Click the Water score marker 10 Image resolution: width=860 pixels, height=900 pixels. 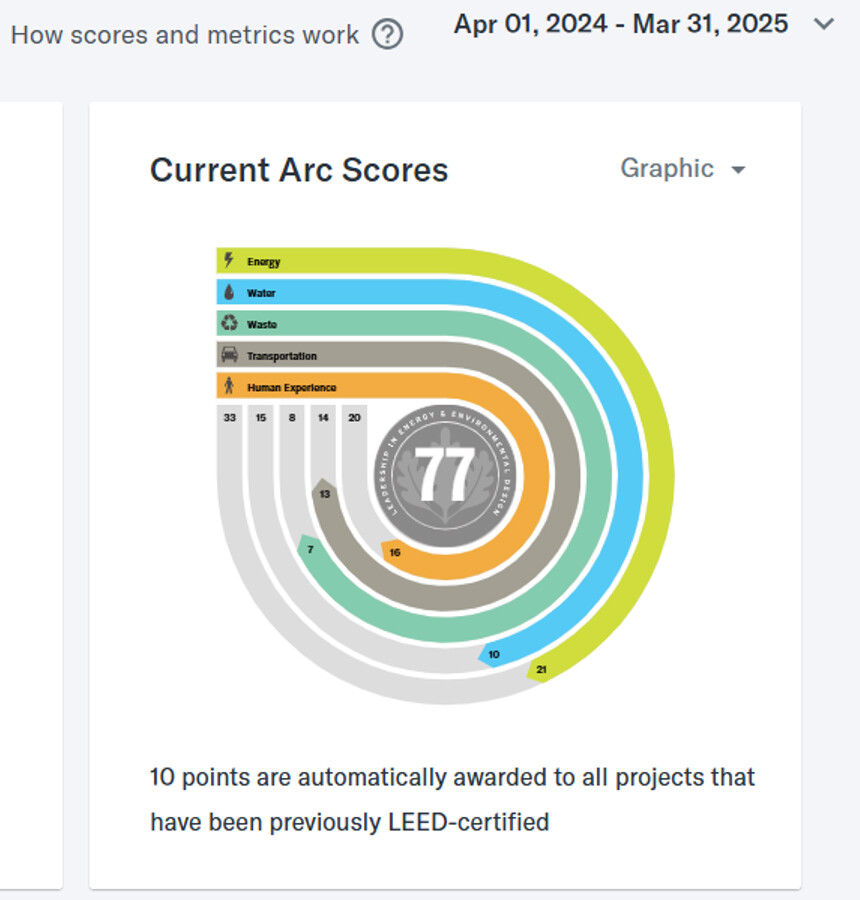[x=494, y=654]
